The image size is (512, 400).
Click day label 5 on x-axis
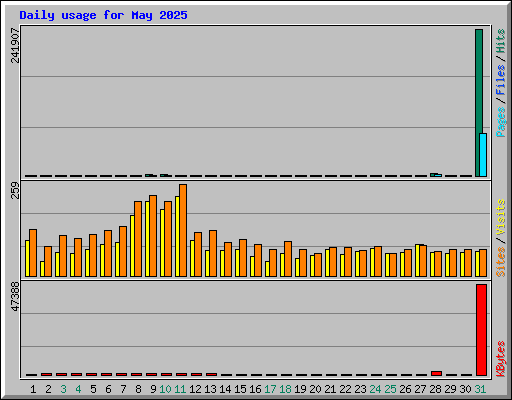tap(93, 389)
